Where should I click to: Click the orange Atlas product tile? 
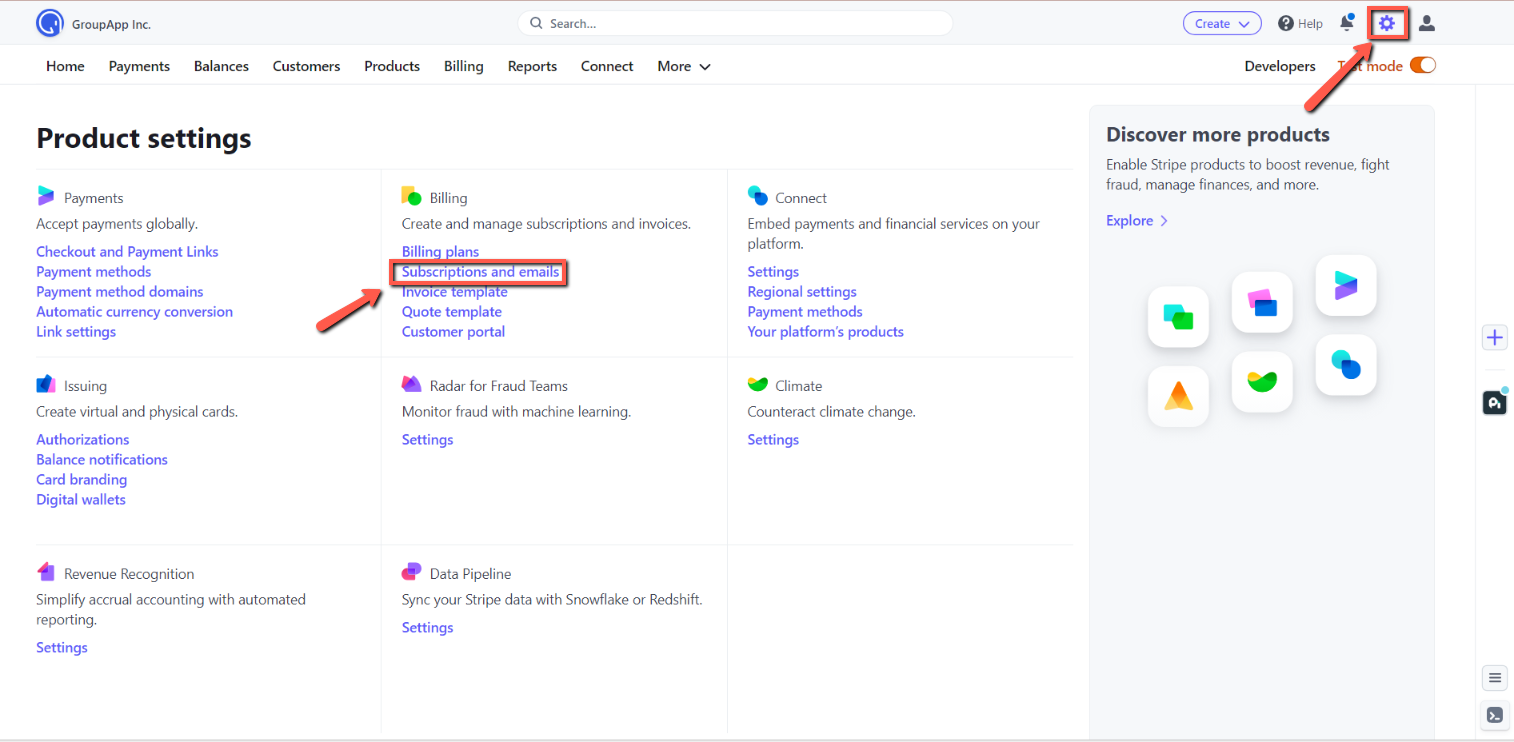(x=1179, y=397)
